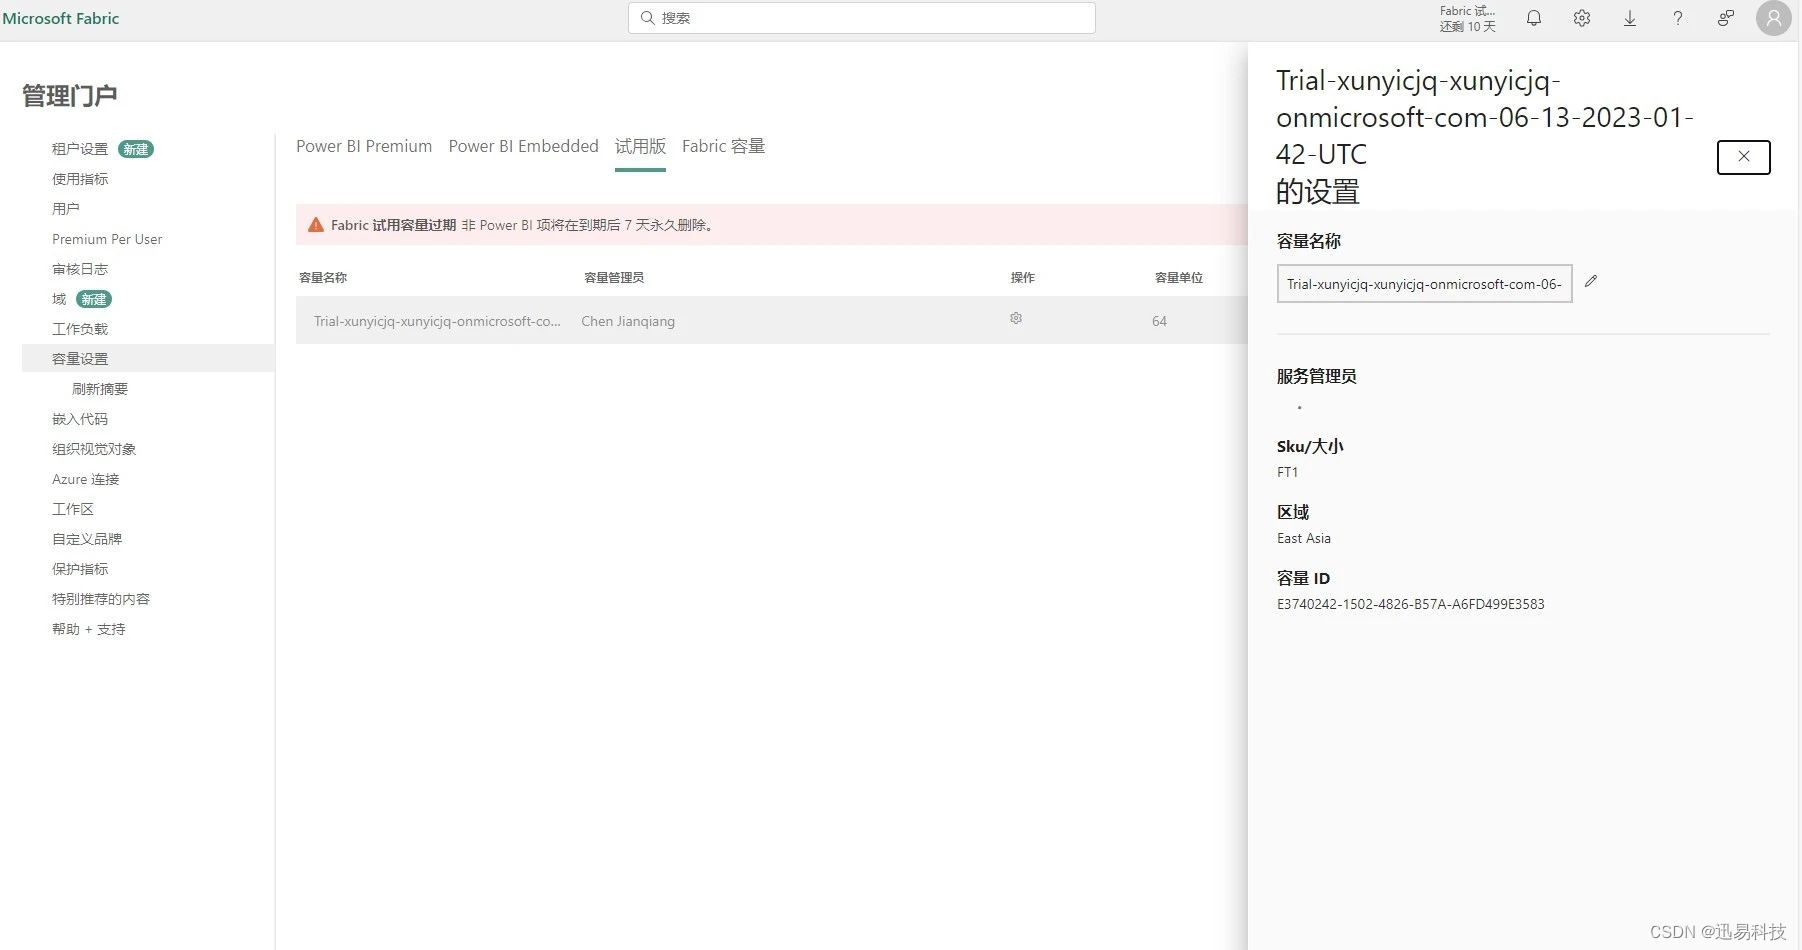Screen dimensions: 1802x950
Task: Click the Microsoft Fabric logo text
Action: 61,18
